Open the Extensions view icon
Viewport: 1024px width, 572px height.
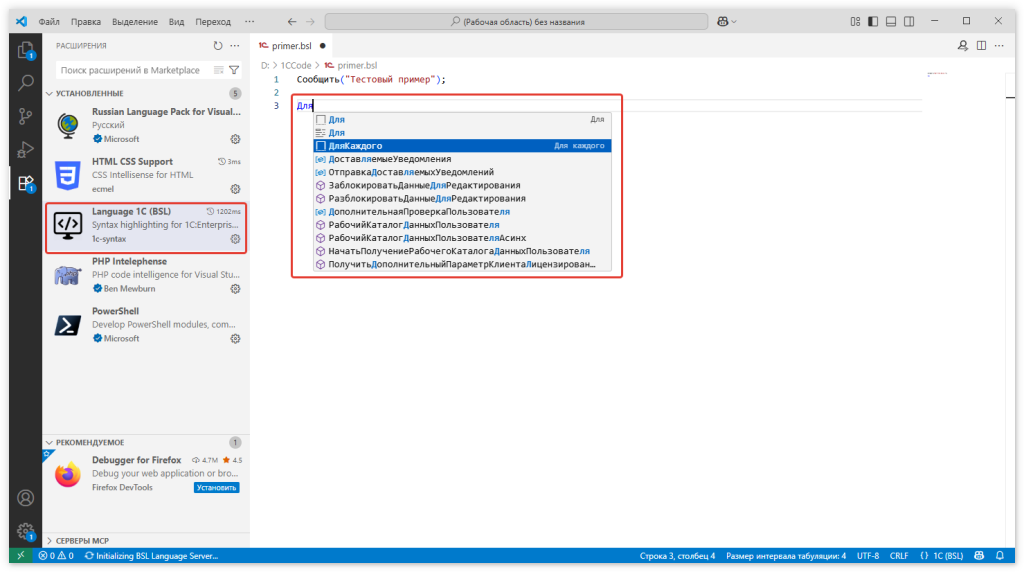(x=25, y=183)
